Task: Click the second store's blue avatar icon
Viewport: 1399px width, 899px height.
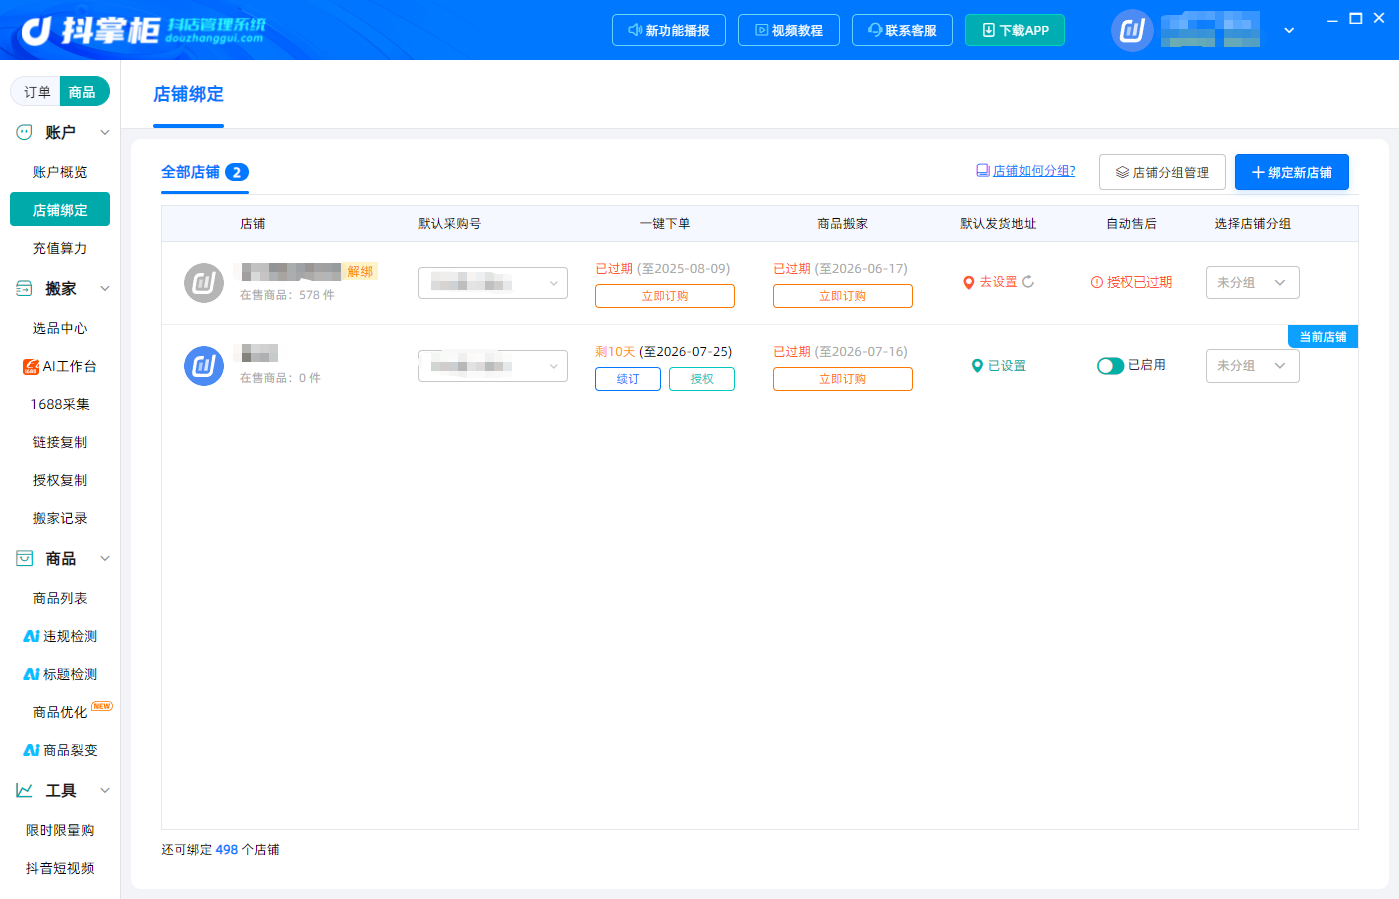Action: pos(204,366)
